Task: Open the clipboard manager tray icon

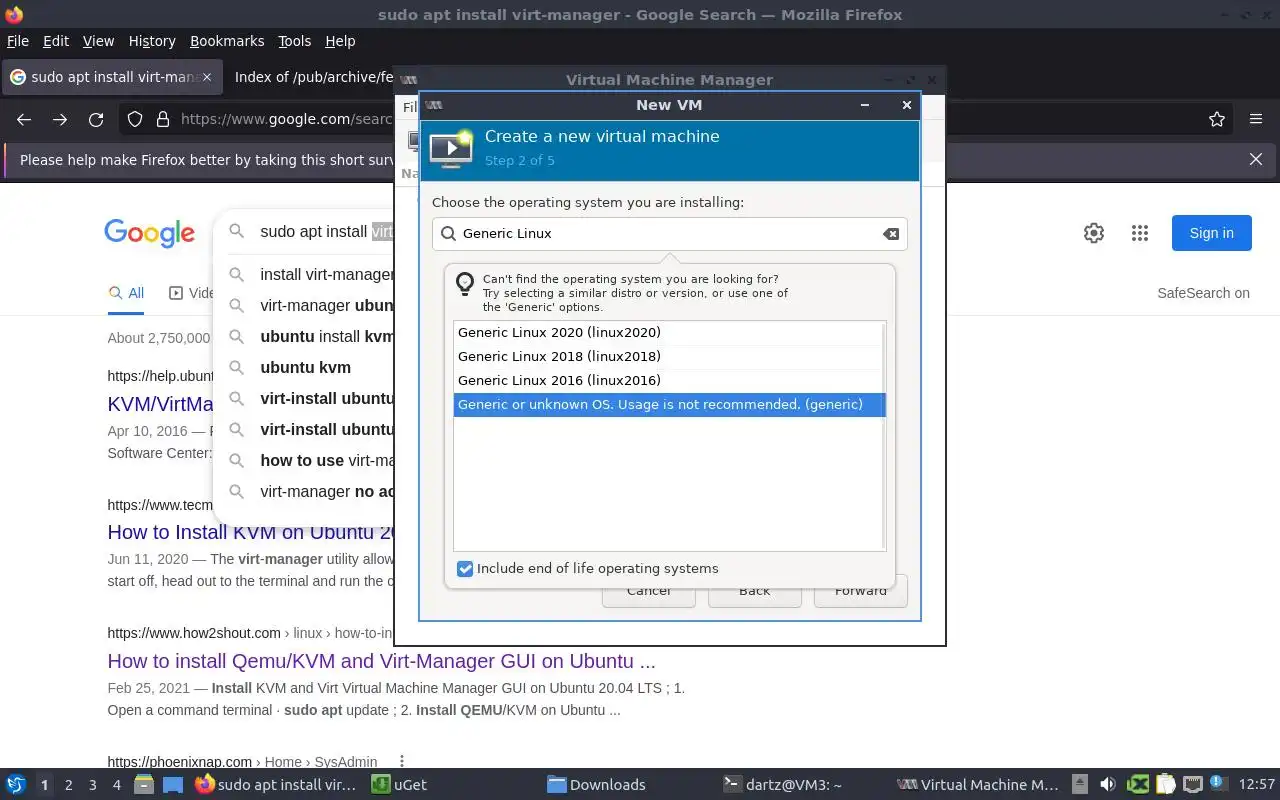Action: pos(1165,785)
